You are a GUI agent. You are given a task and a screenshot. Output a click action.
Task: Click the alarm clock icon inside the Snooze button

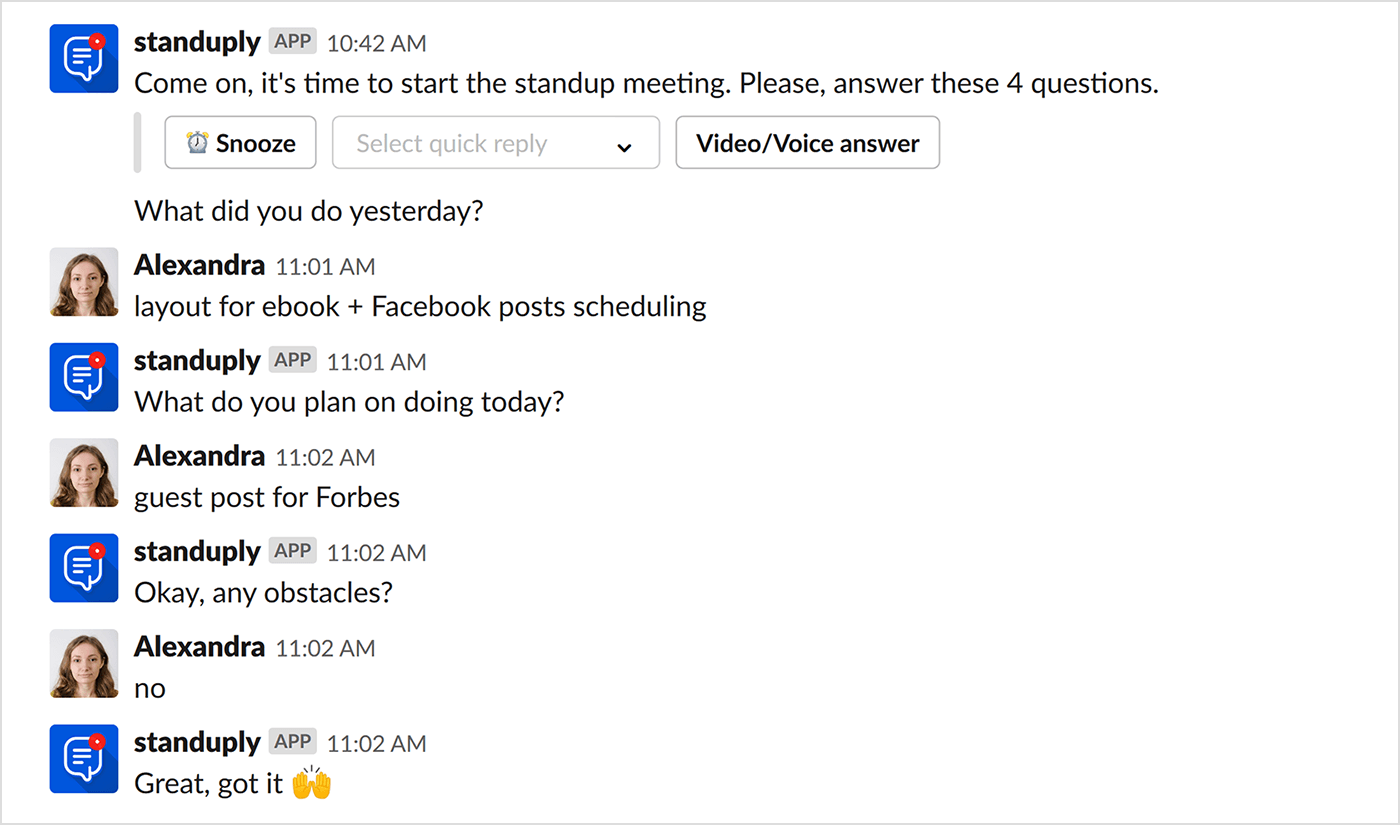[x=194, y=142]
